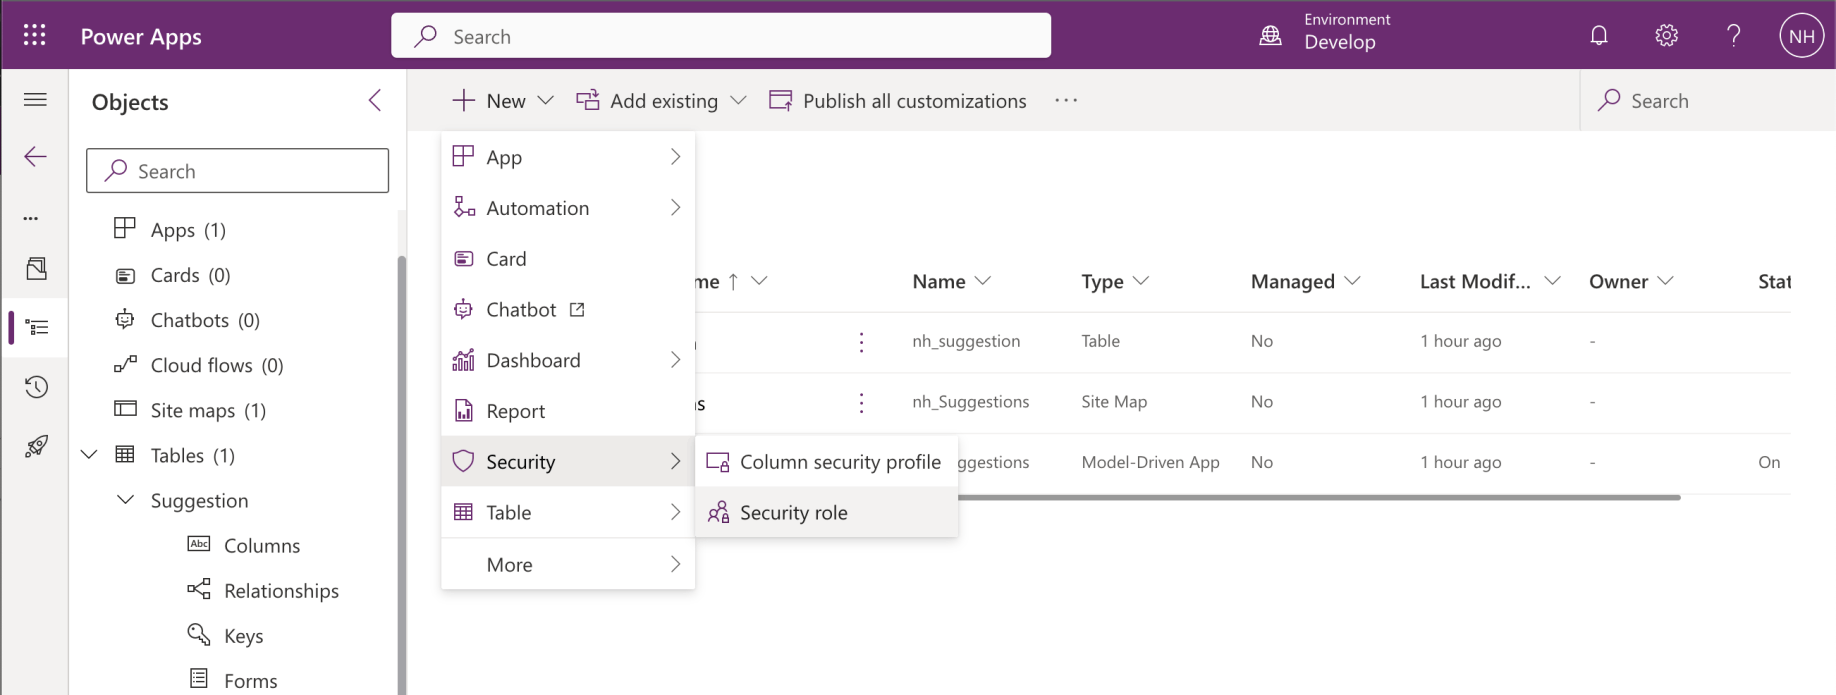Click the Objects pane search field
This screenshot has width=1836, height=695.
point(238,171)
